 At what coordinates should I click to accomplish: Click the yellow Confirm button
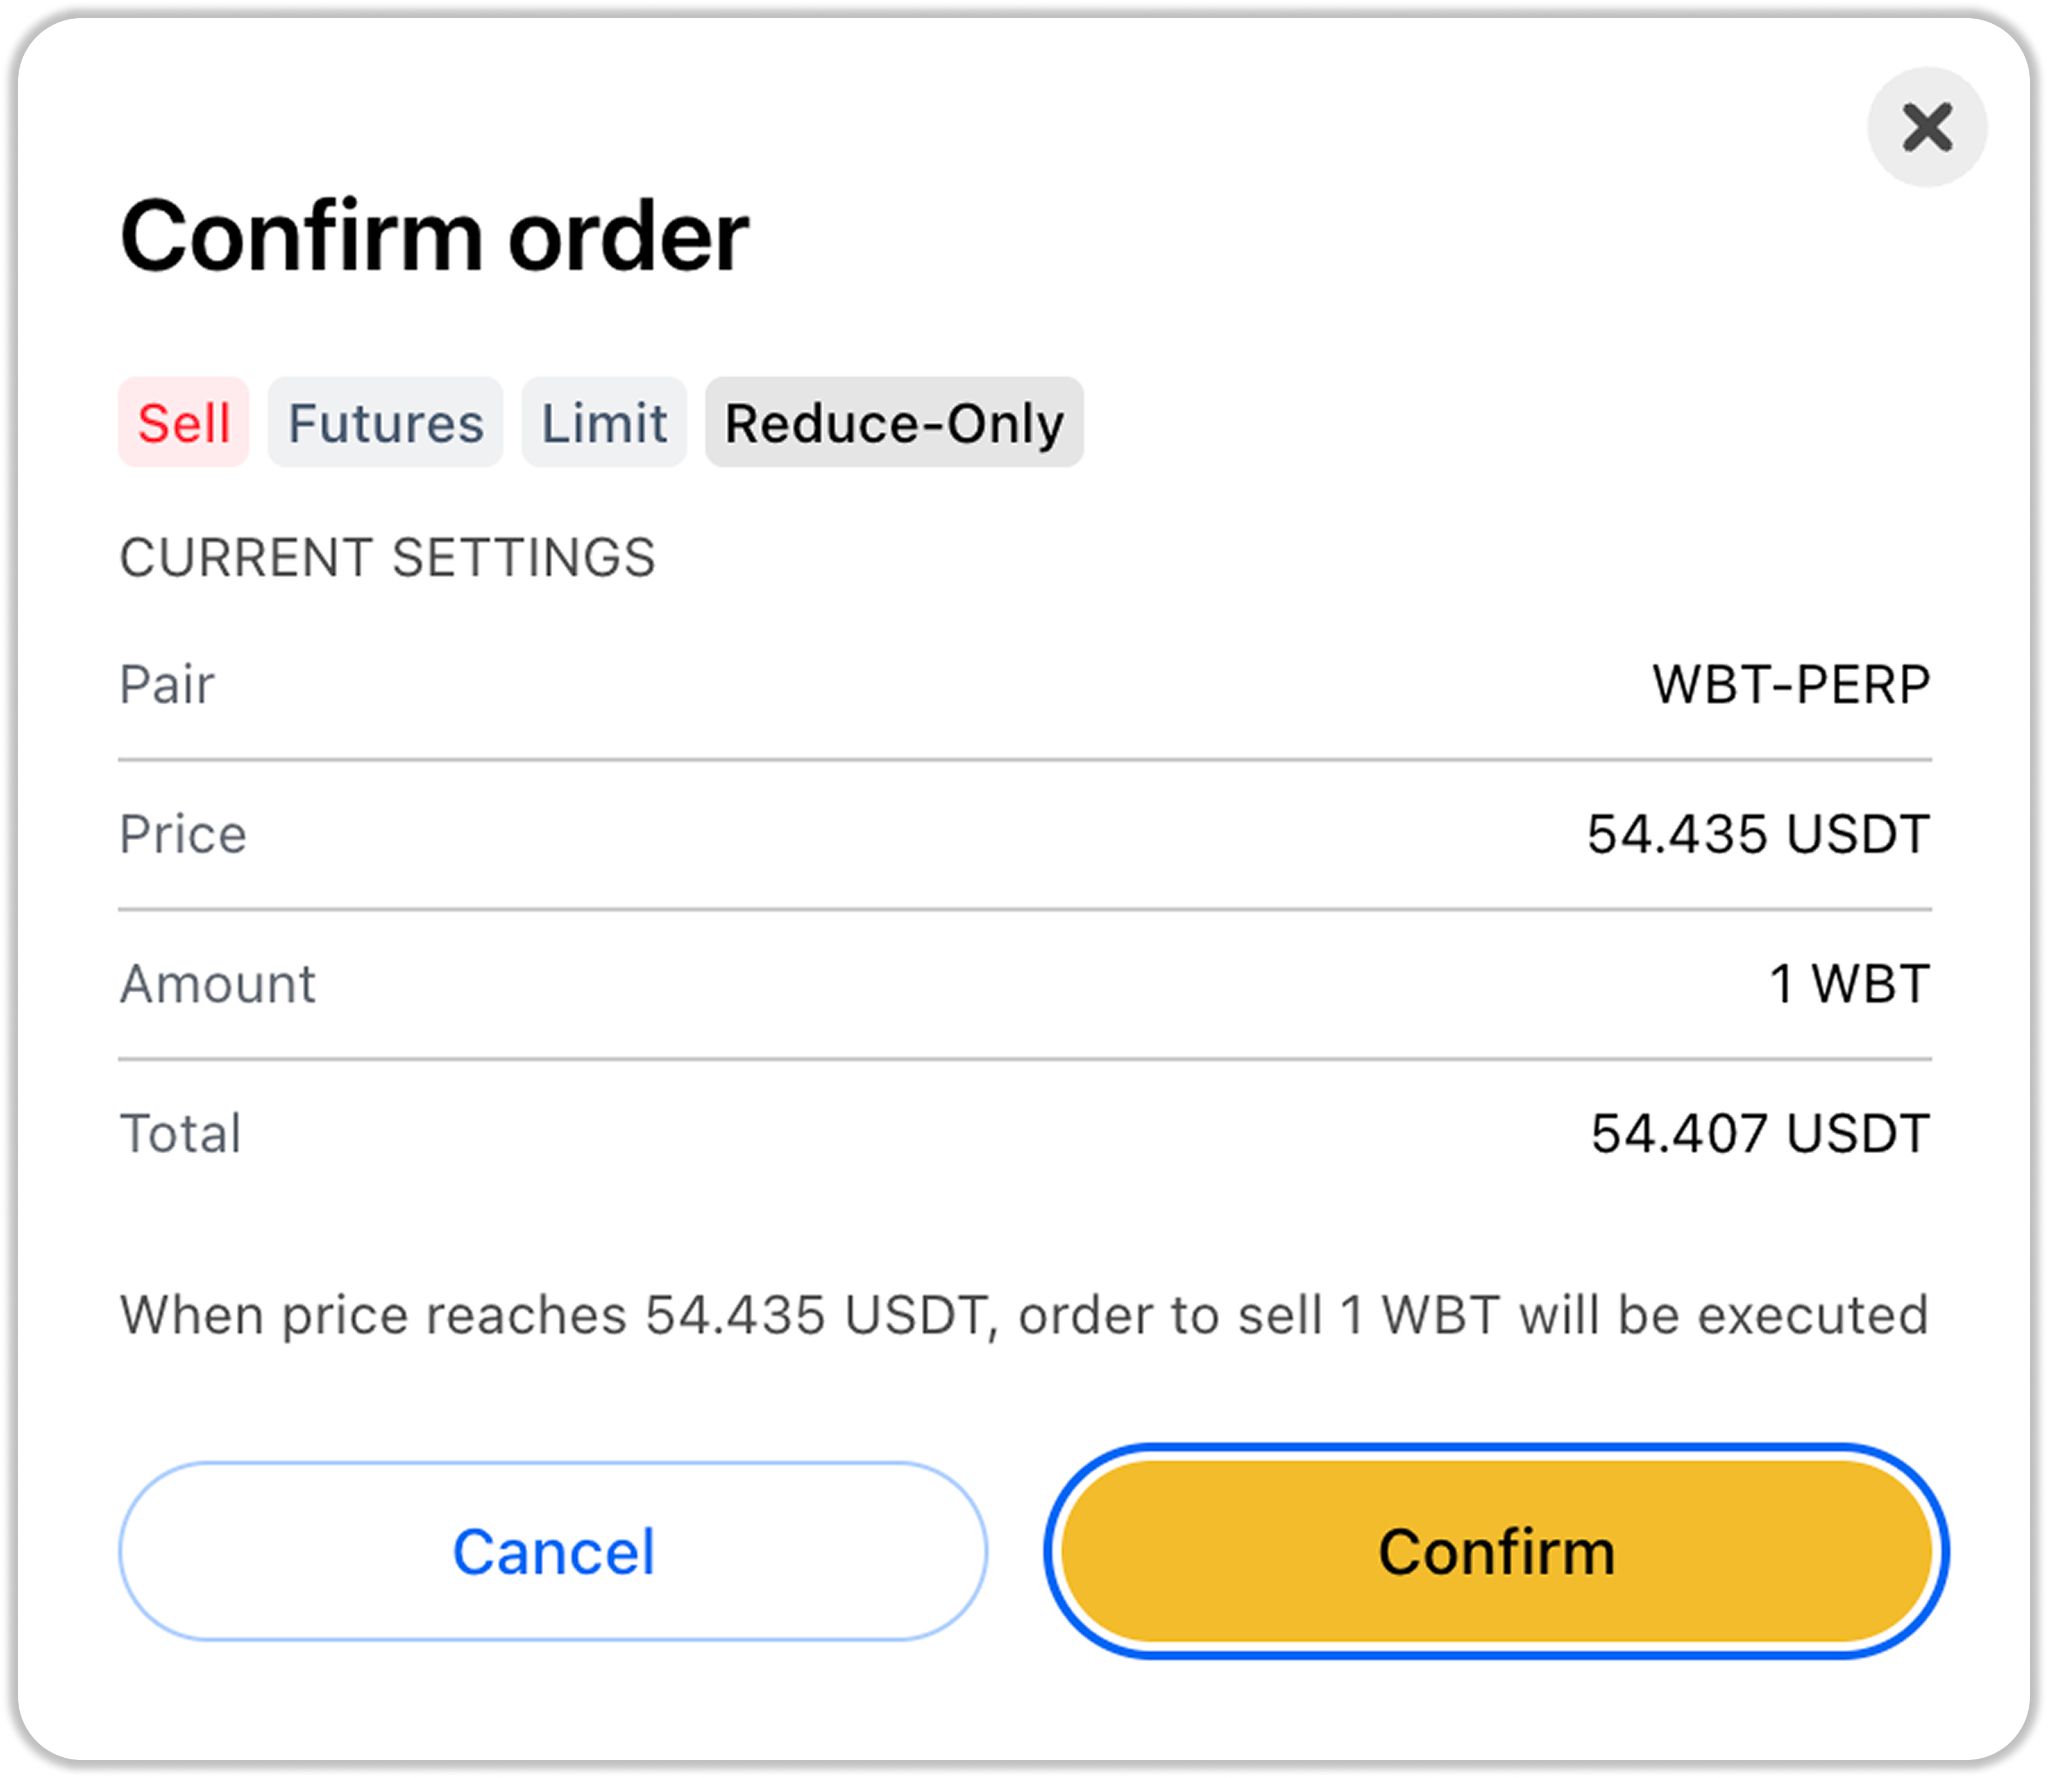pyautogui.click(x=1496, y=1551)
